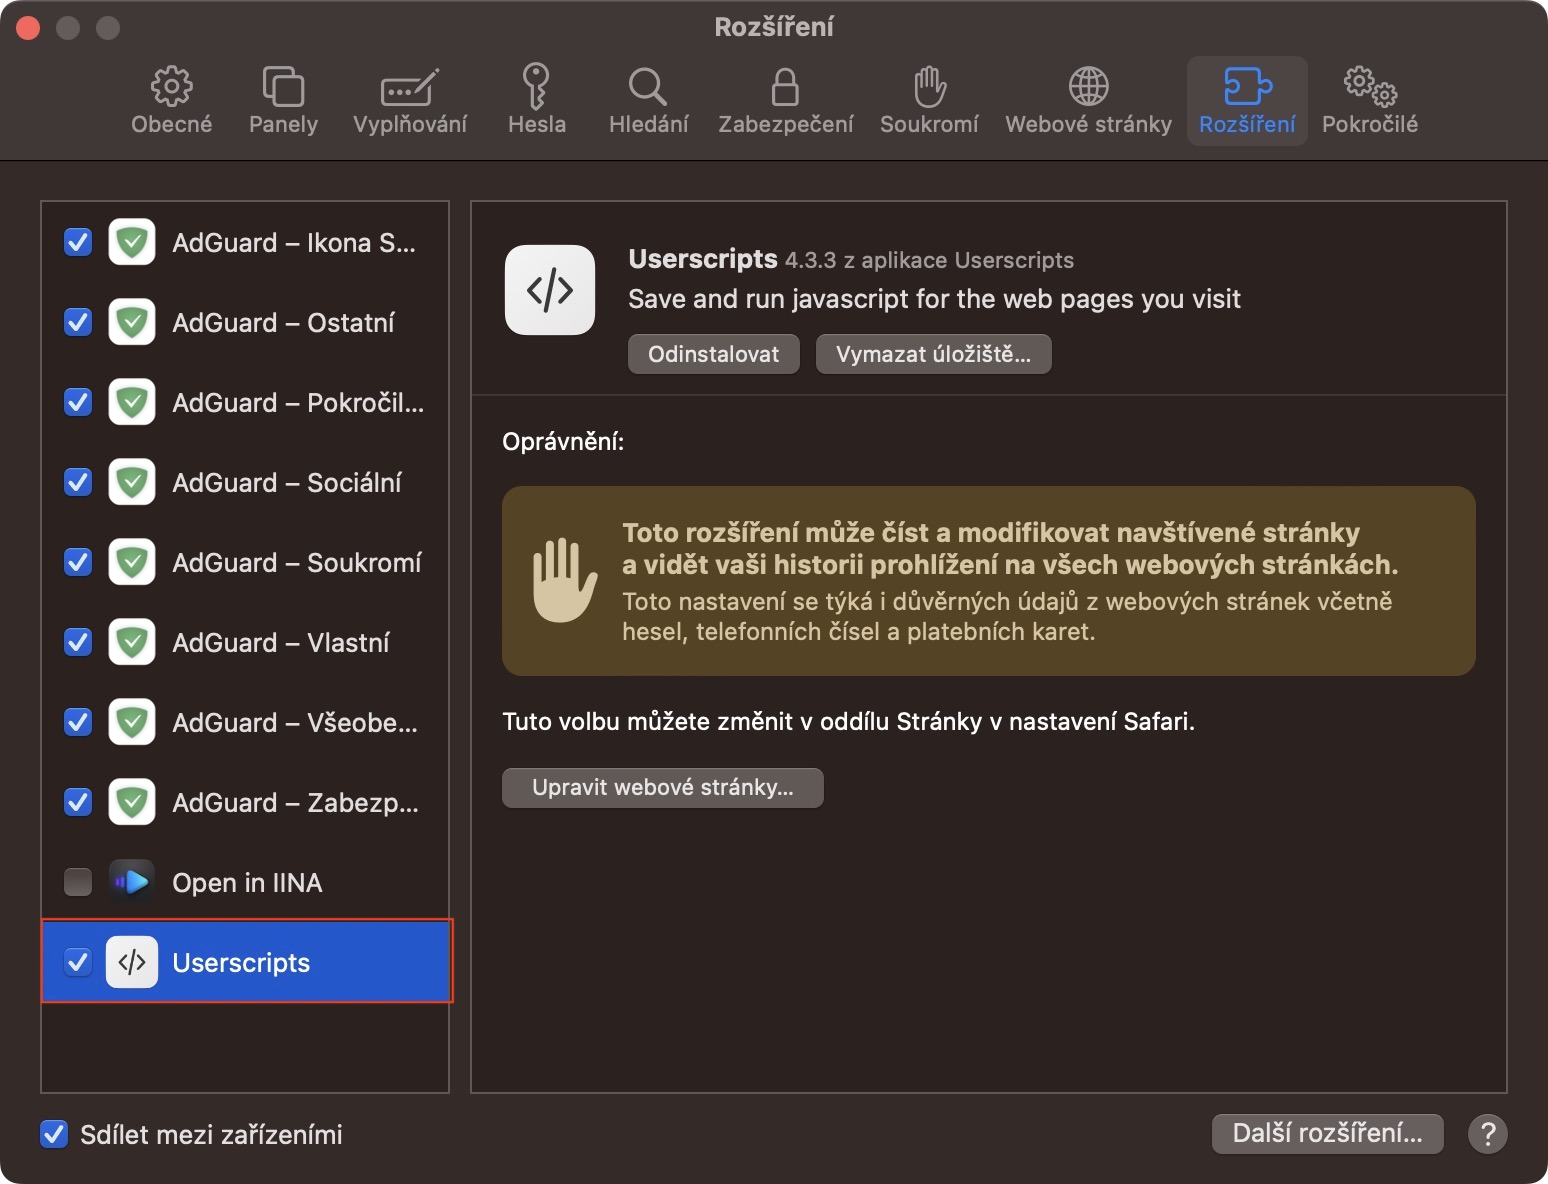
Task: Click the AdGuard – Sociální shield icon
Action: pyautogui.click(x=132, y=482)
